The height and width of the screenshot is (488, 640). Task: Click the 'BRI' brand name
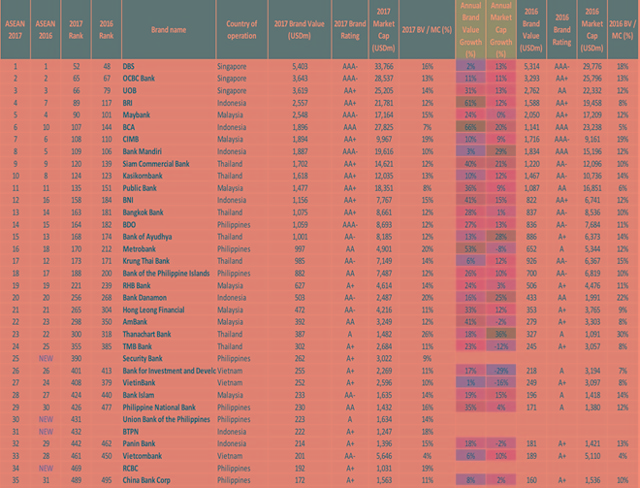[x=127, y=103]
